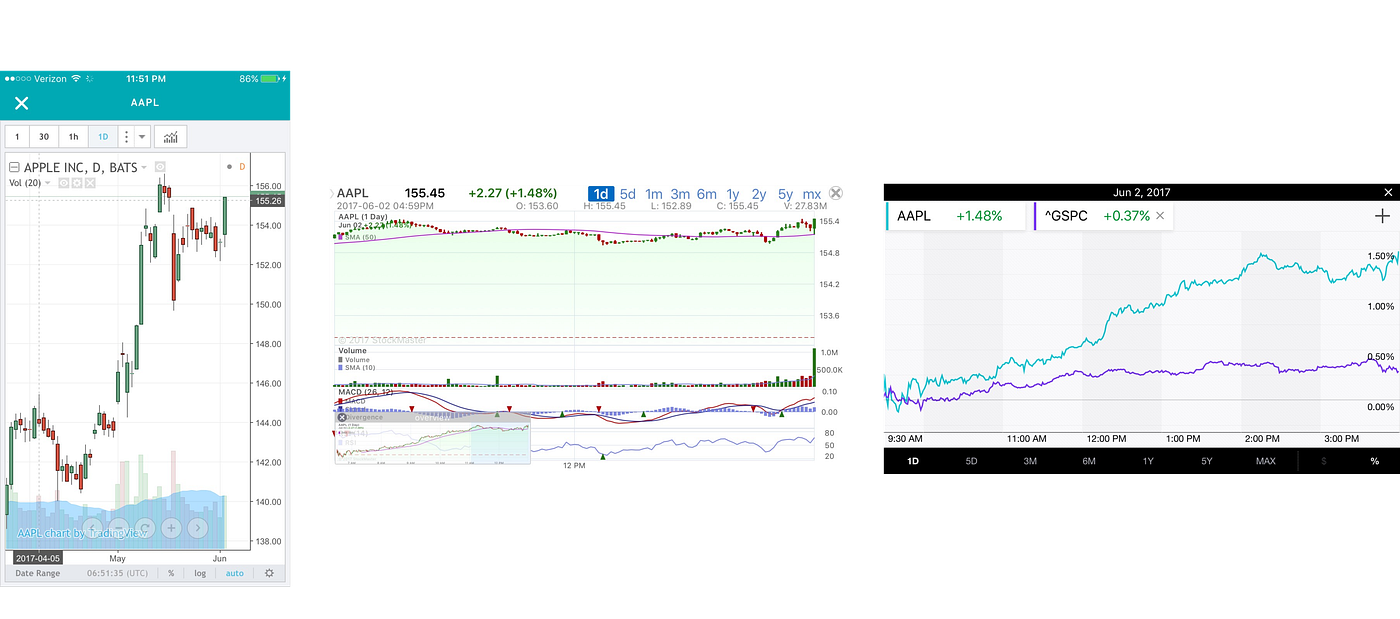Select the 5Y tab in the black range bar
The height and width of the screenshot is (619, 1400).
tap(1207, 461)
